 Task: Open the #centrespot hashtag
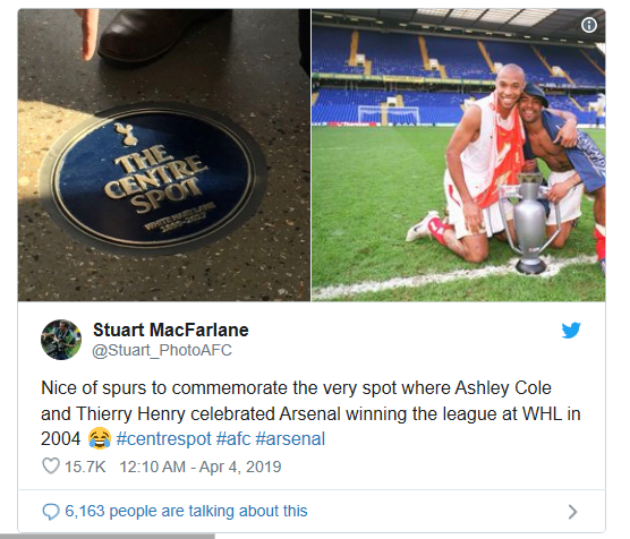(x=163, y=438)
